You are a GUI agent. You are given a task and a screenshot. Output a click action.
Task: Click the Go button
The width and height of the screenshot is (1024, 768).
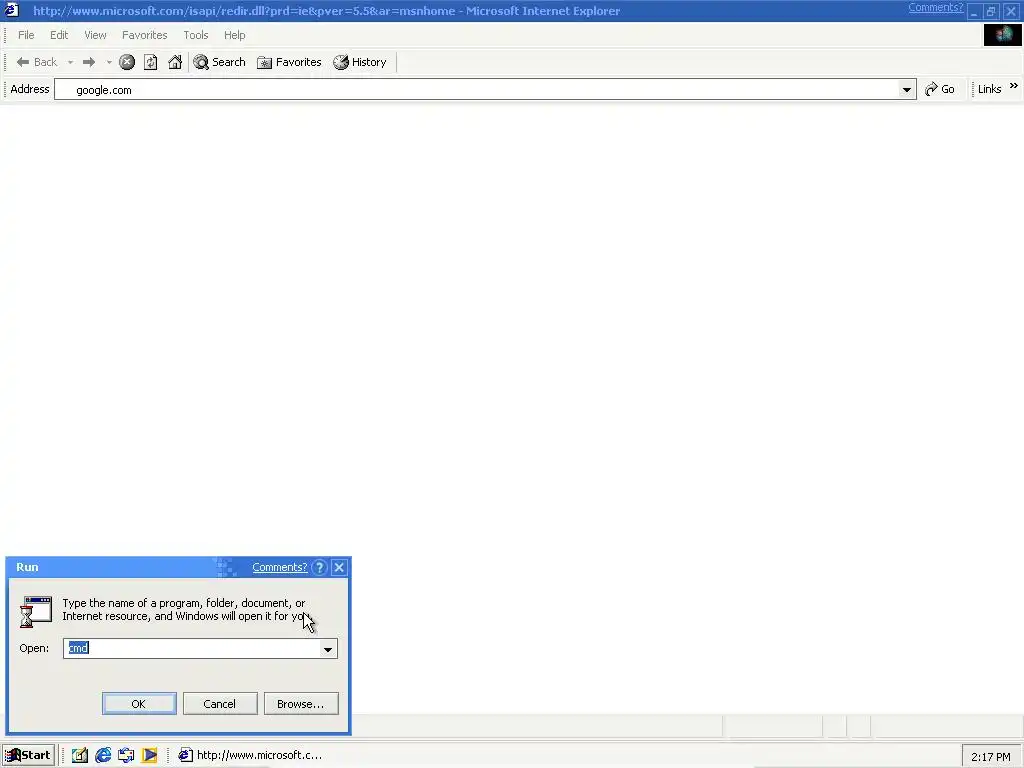coord(940,89)
